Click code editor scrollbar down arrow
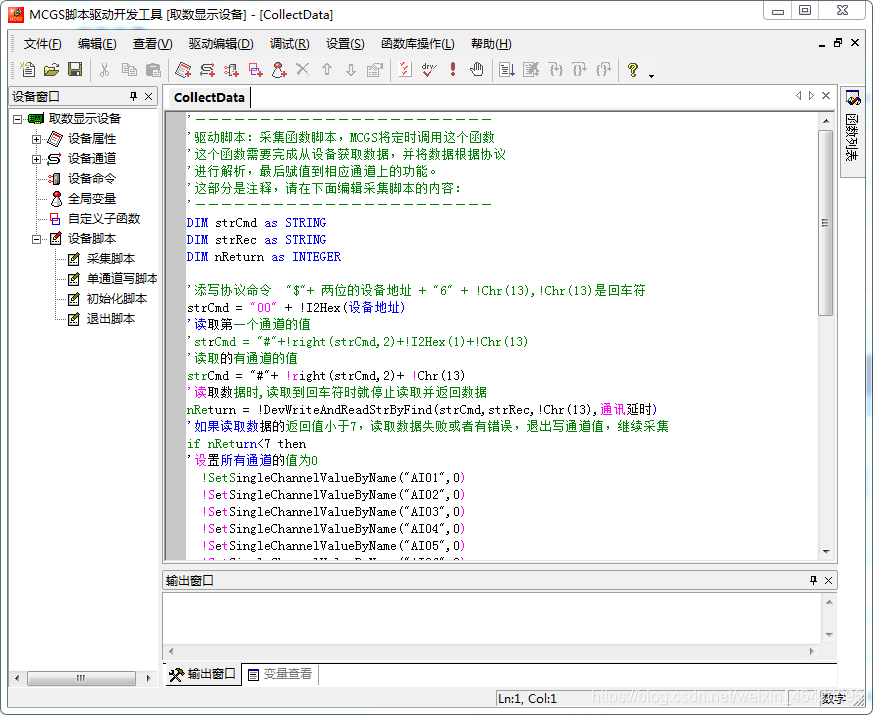Image resolution: width=873 pixels, height=715 pixels. click(826, 551)
